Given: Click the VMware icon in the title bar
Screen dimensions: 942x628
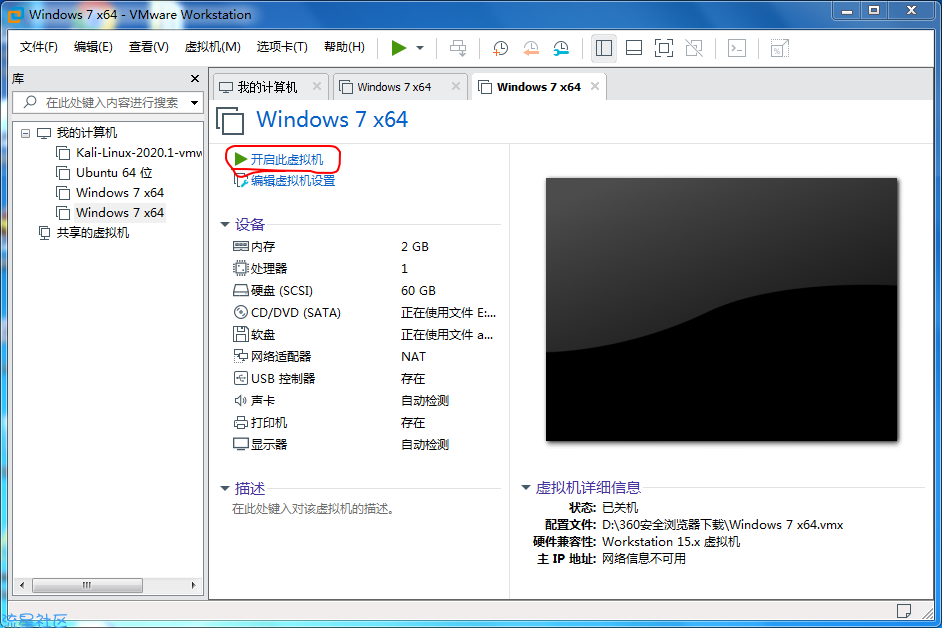Looking at the screenshot, I should (x=16, y=14).
